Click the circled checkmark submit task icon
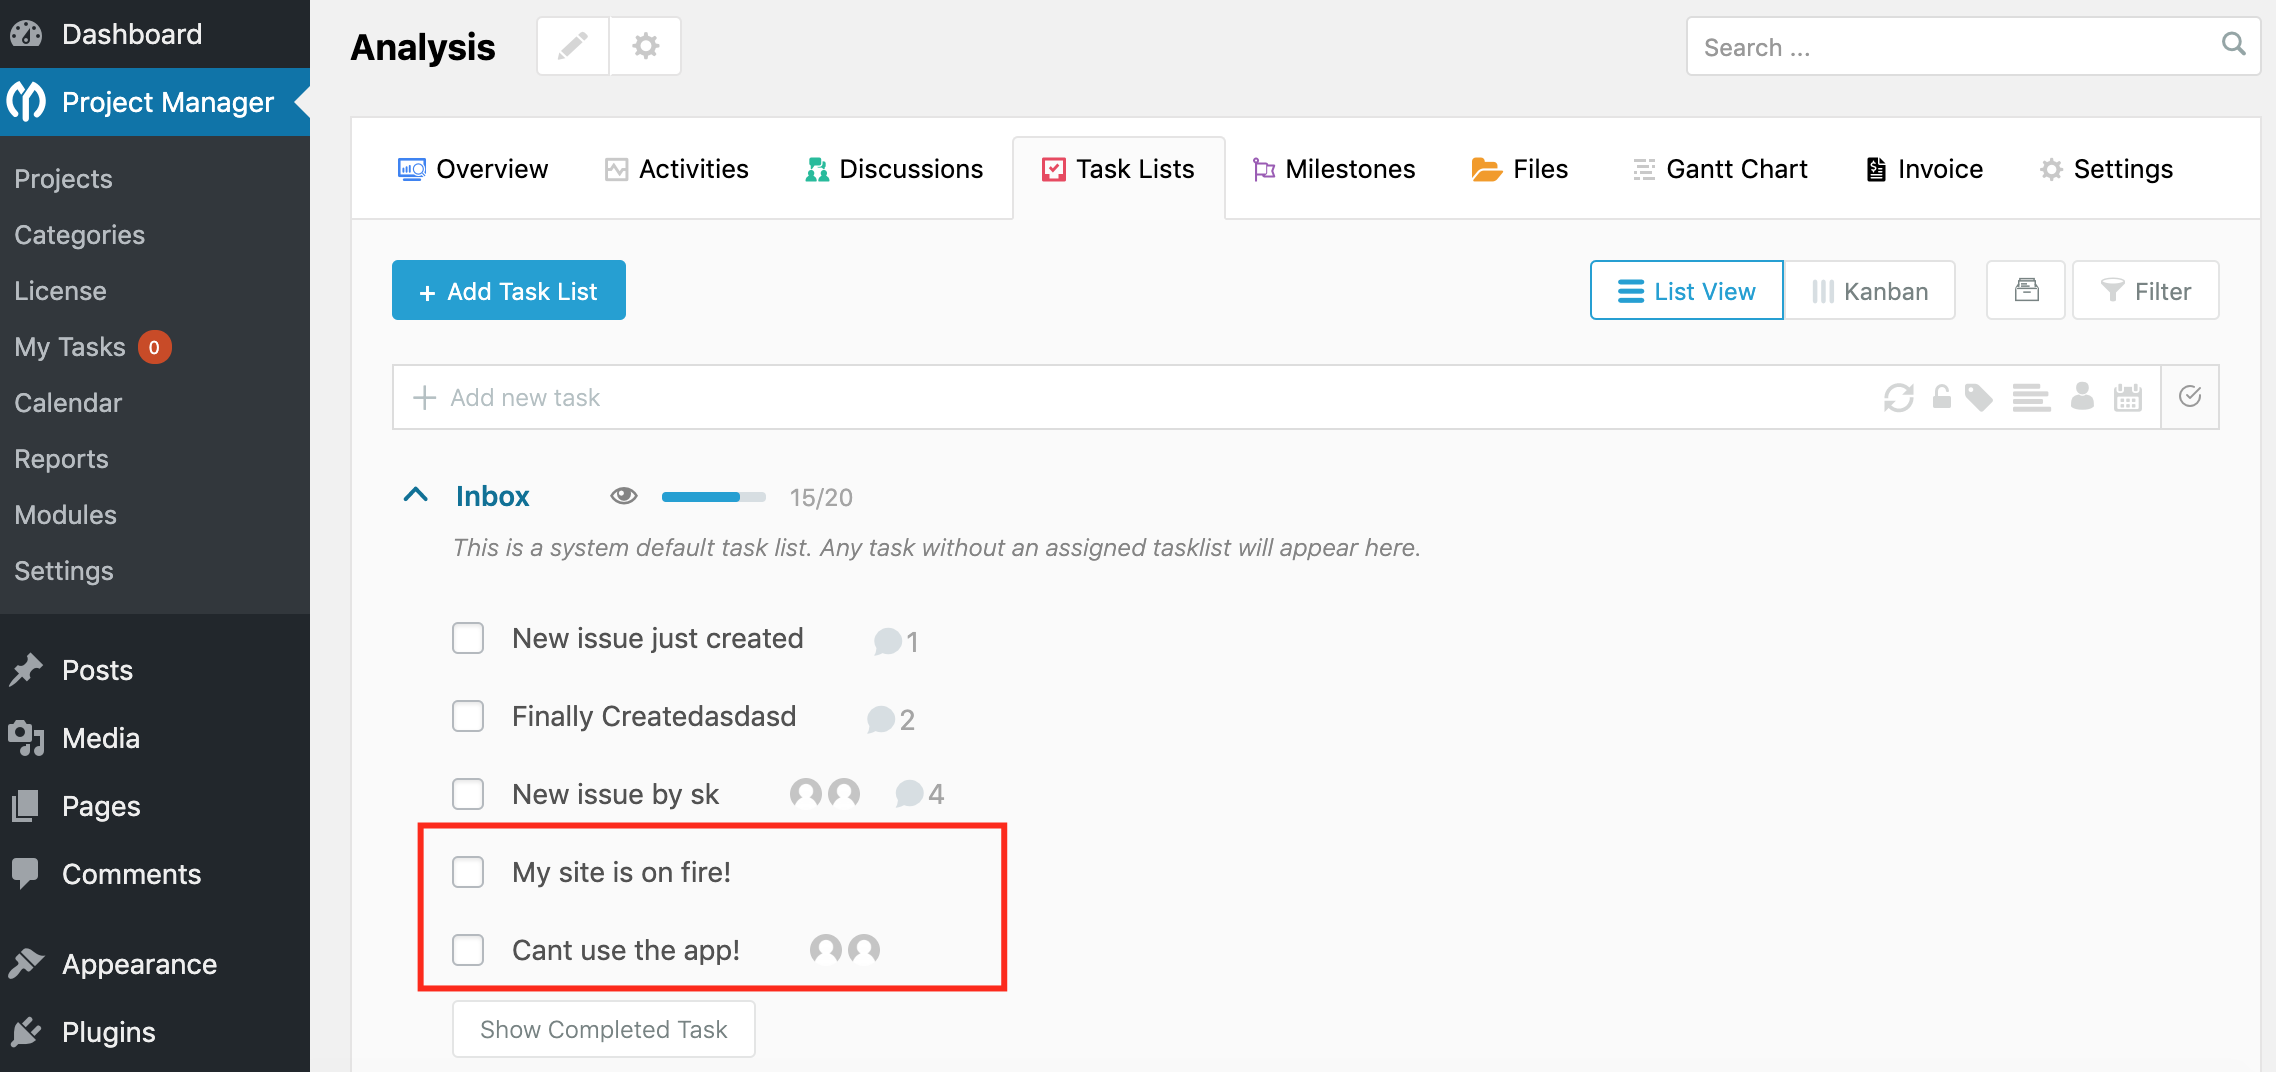Image resolution: width=2276 pixels, height=1072 pixels. click(x=2190, y=396)
